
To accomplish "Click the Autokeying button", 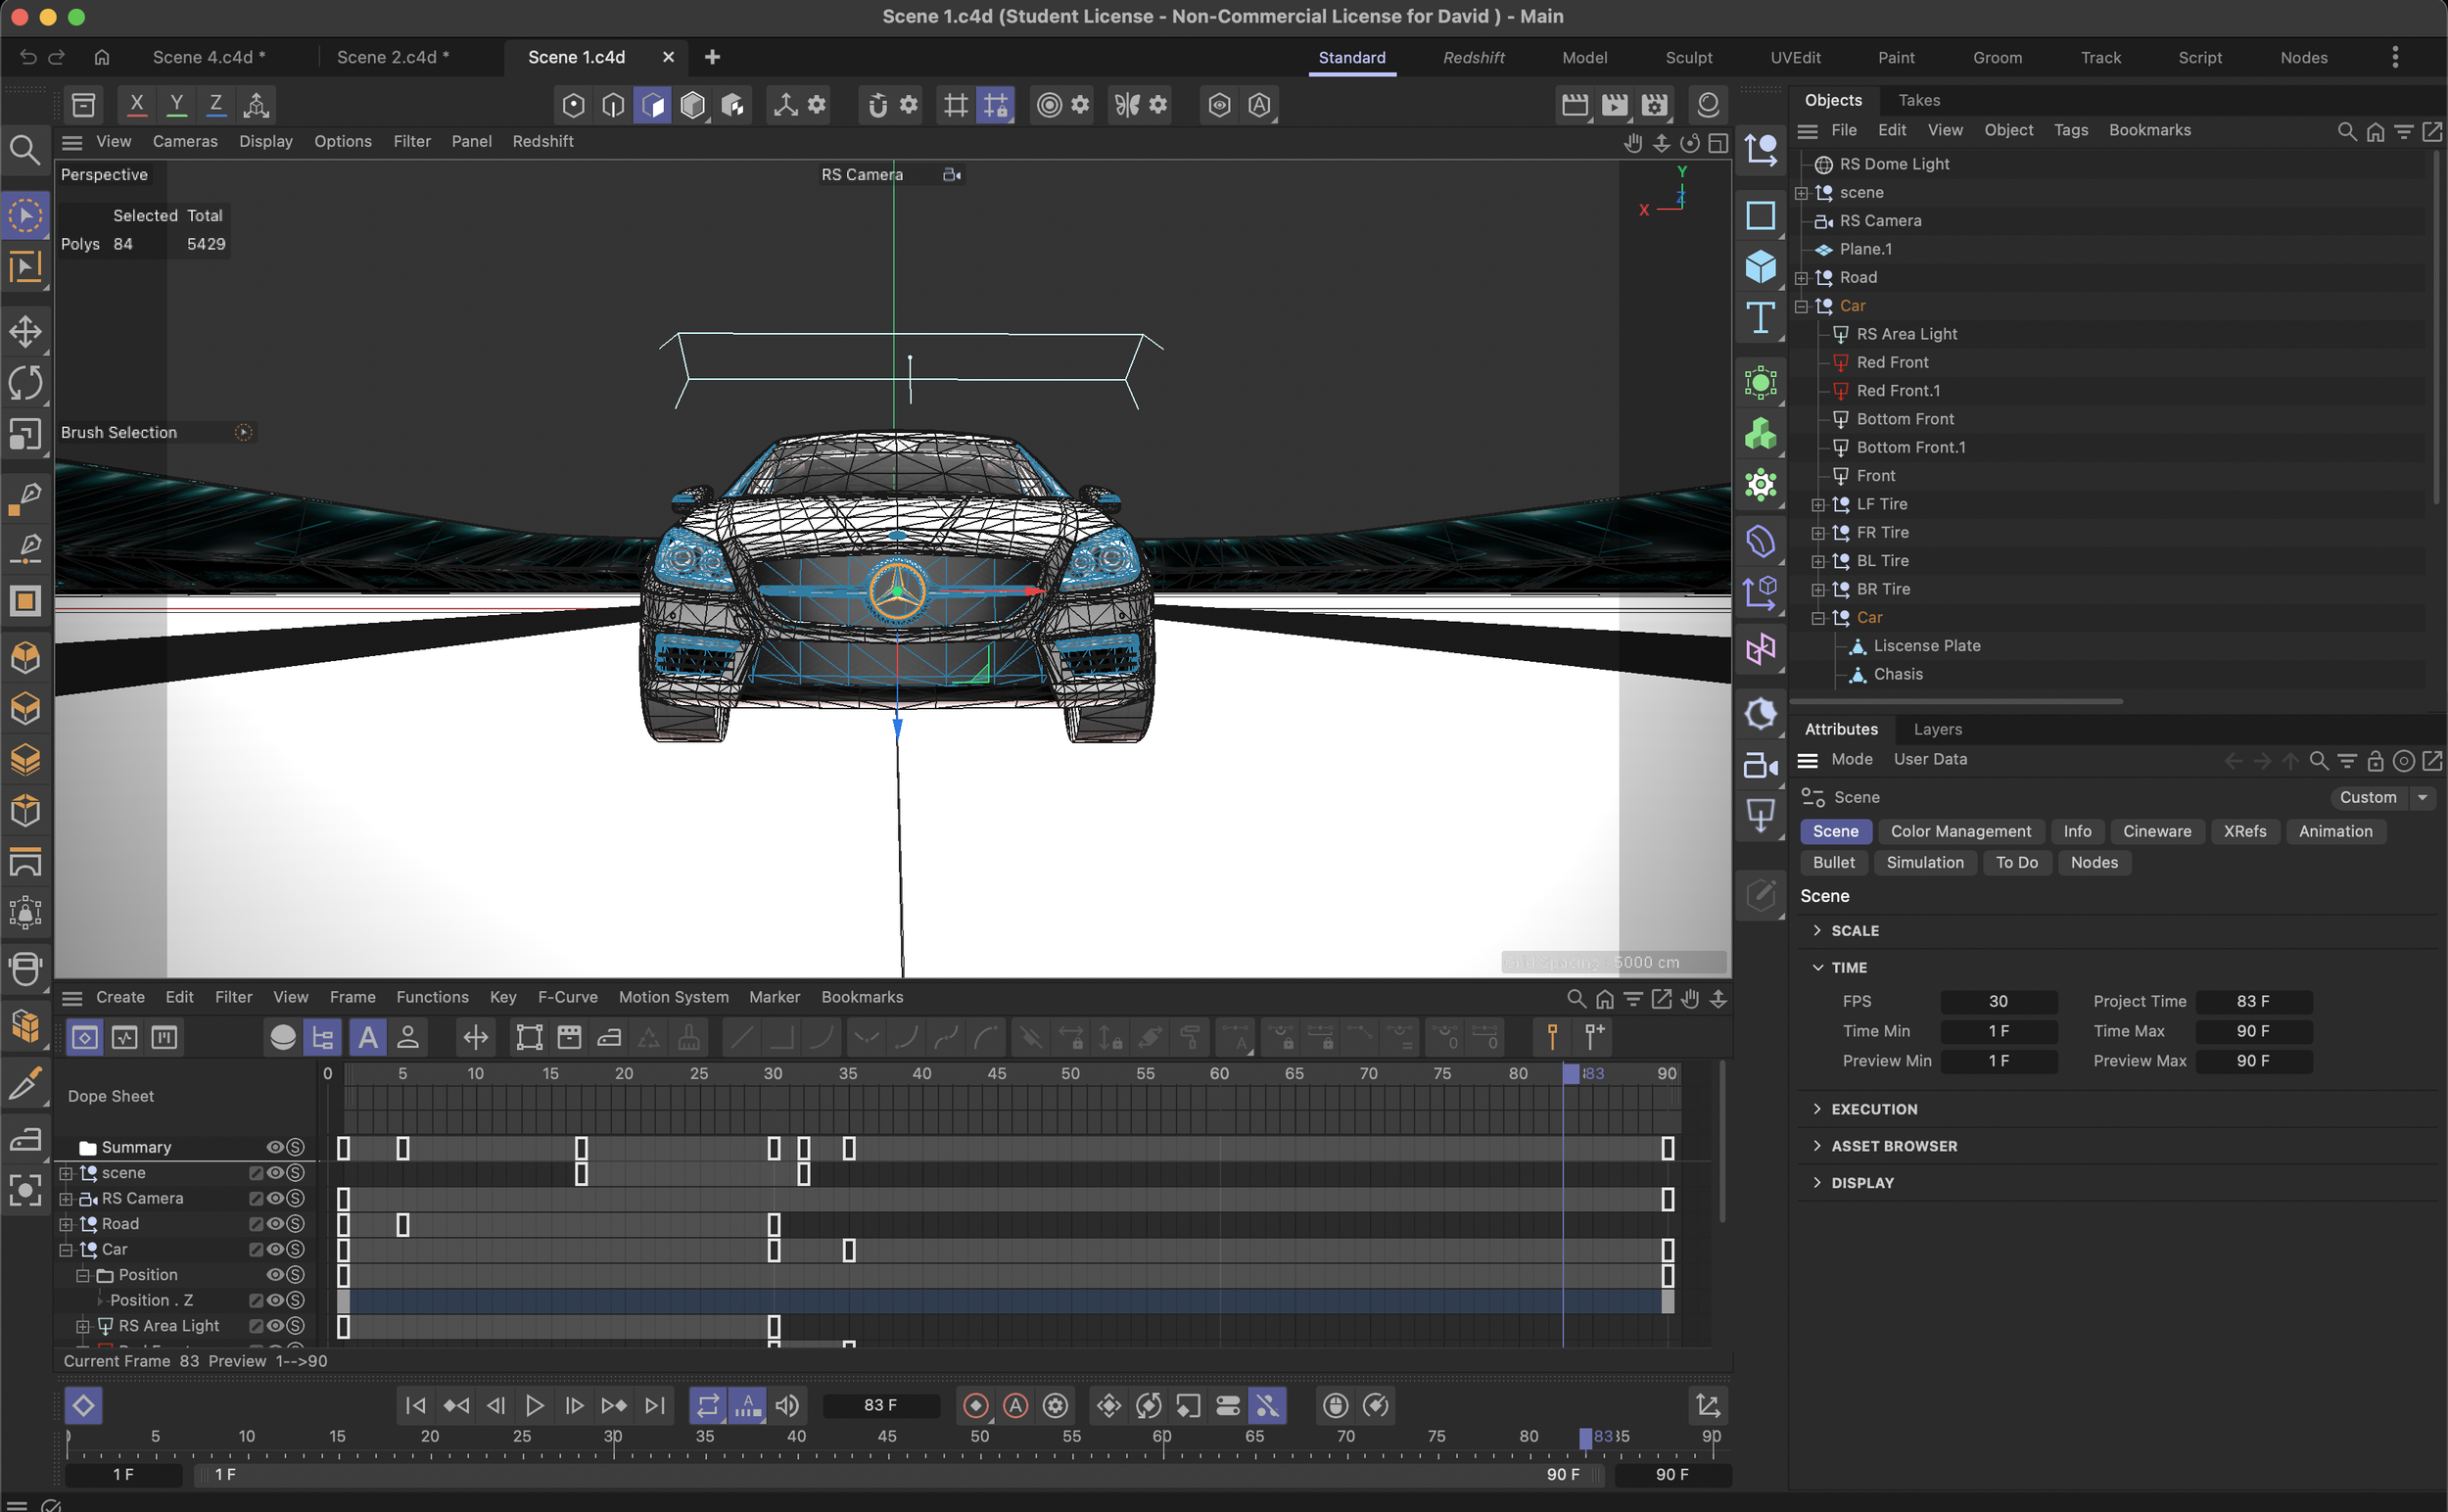I will click(x=1015, y=1405).
